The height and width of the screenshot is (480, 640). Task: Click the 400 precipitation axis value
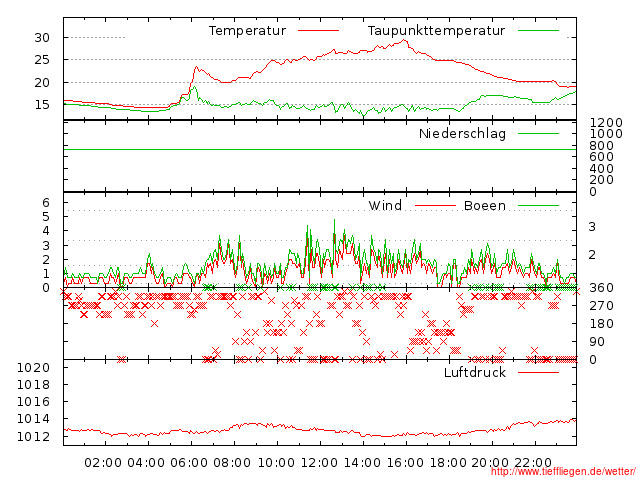click(x=602, y=169)
